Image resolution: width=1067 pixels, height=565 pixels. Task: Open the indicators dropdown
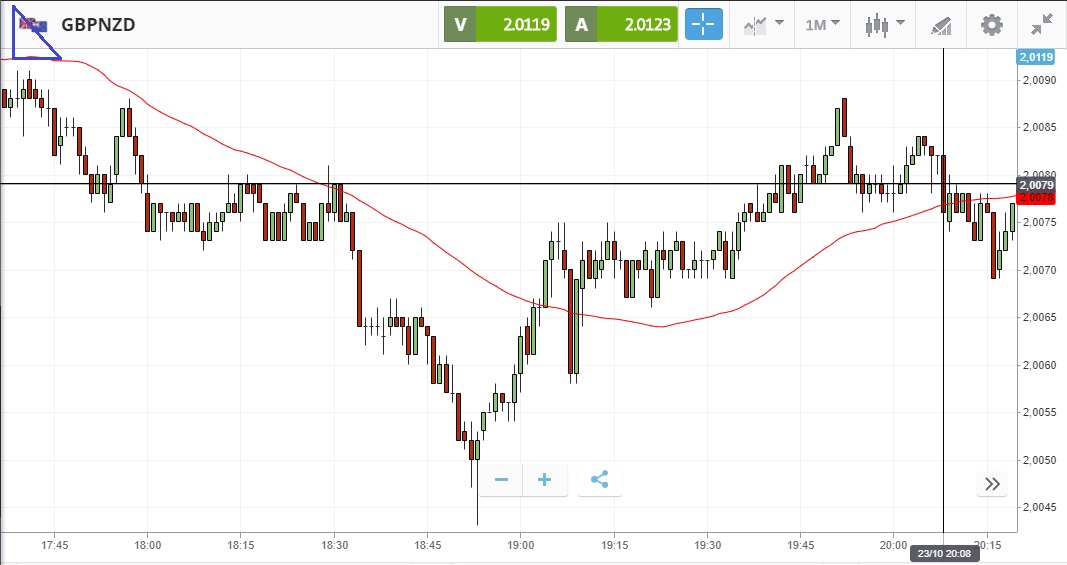[x=764, y=25]
